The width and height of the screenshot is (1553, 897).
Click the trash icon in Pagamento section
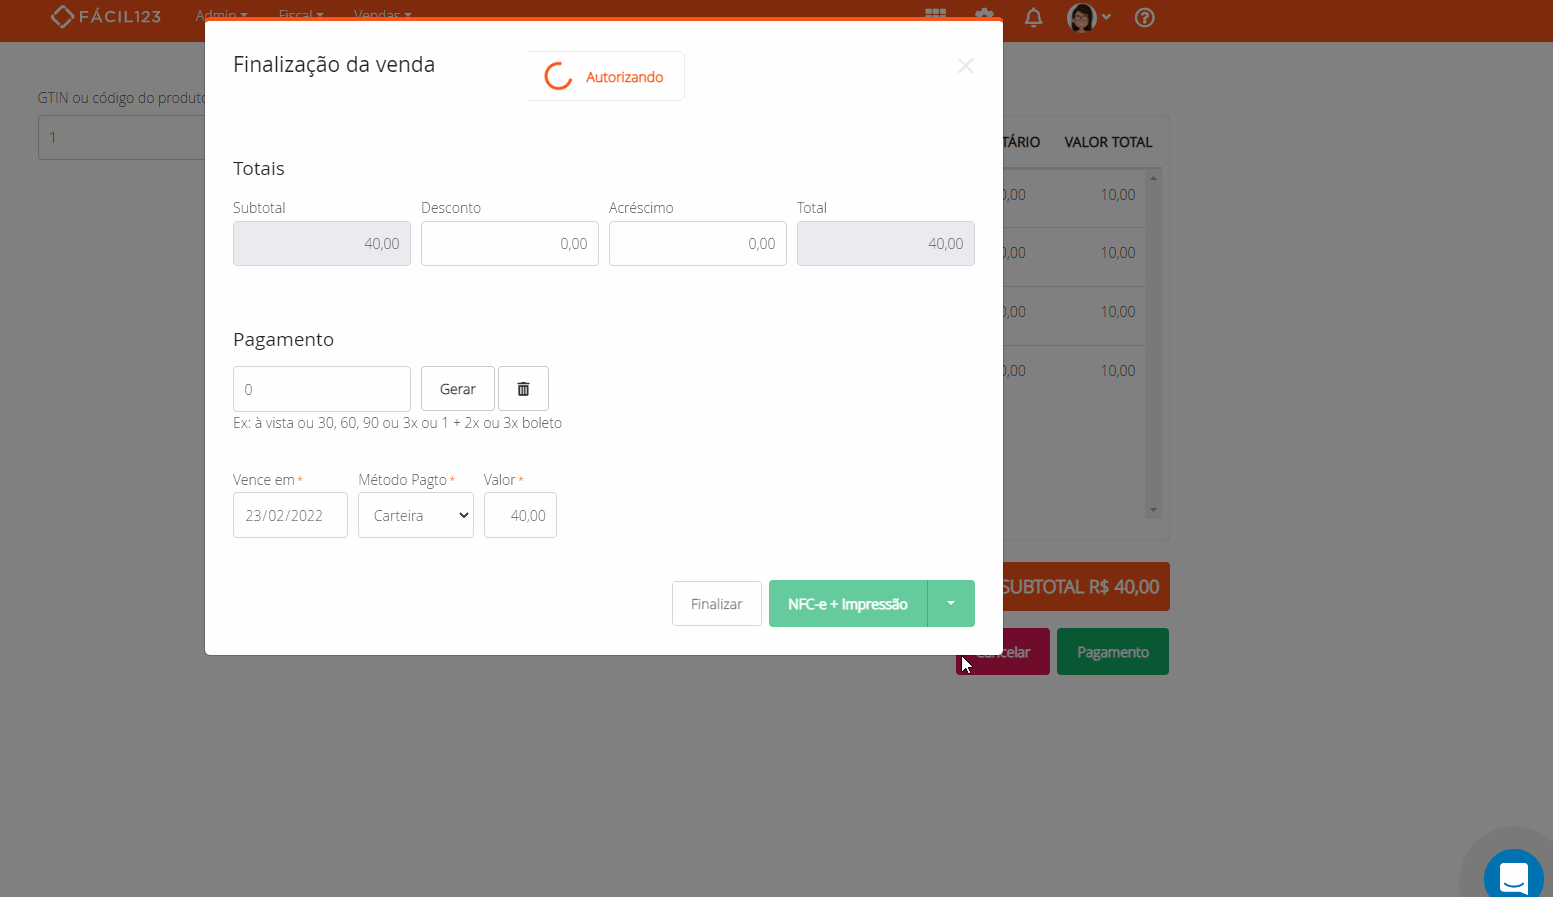point(523,389)
